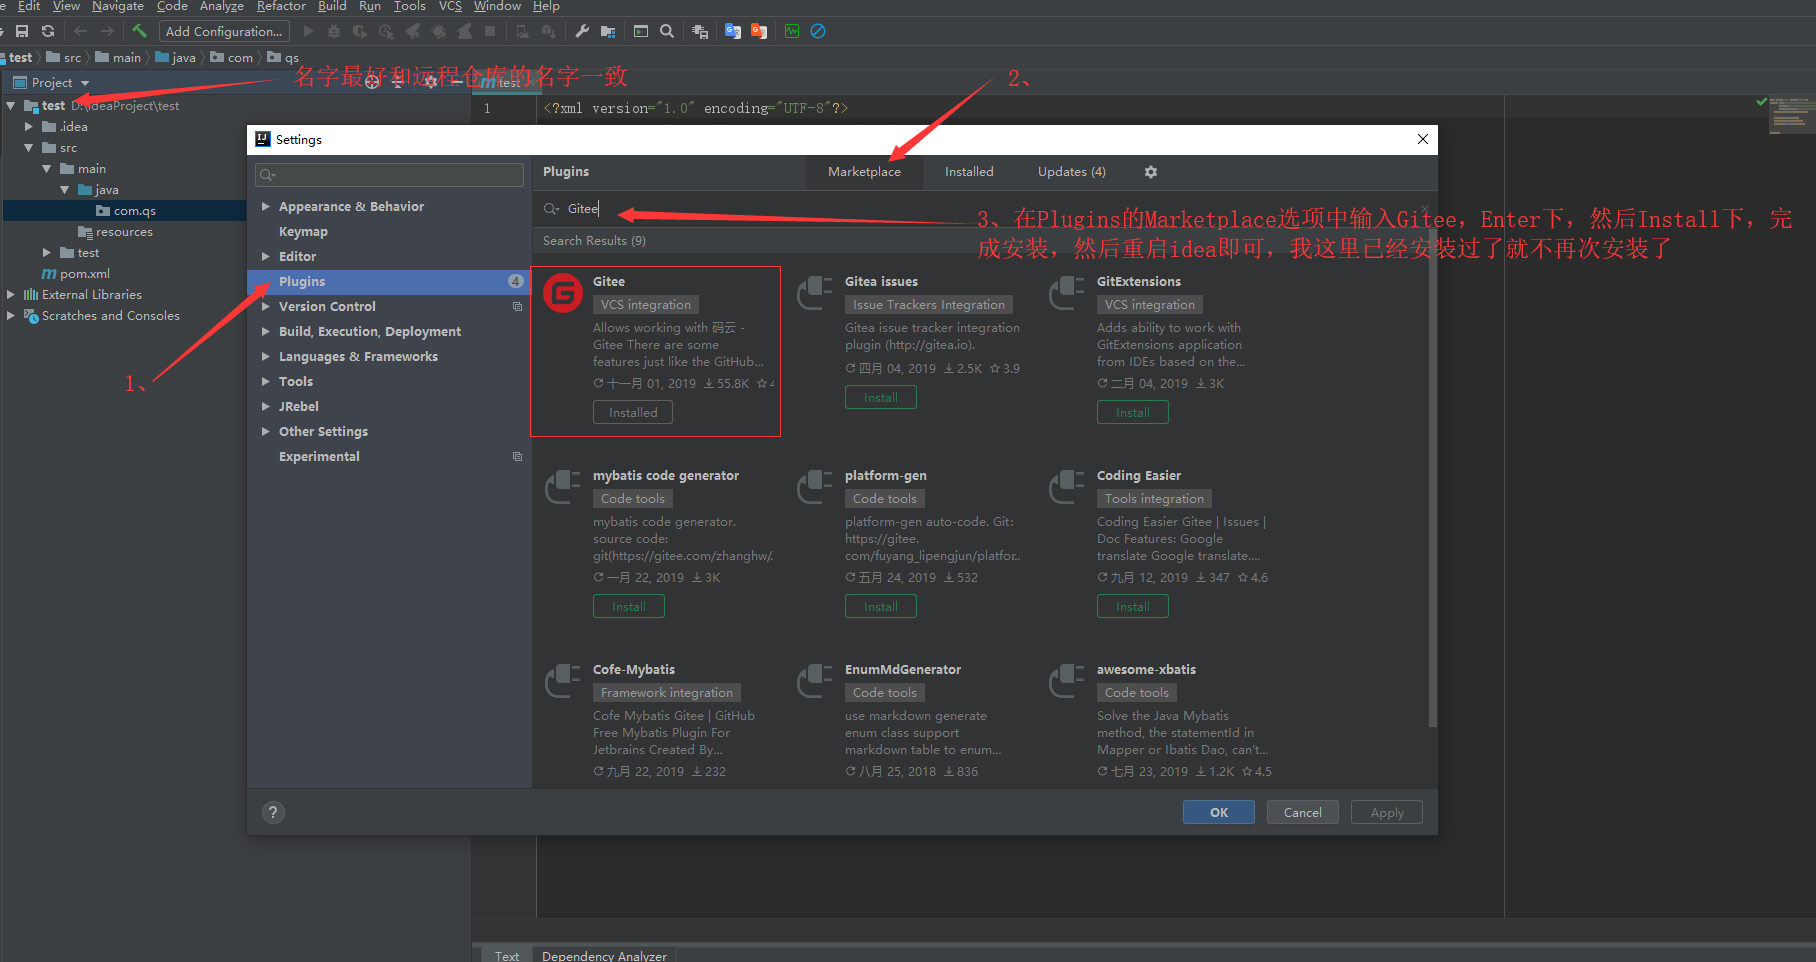Select pom.xml in project tree

[76, 274]
